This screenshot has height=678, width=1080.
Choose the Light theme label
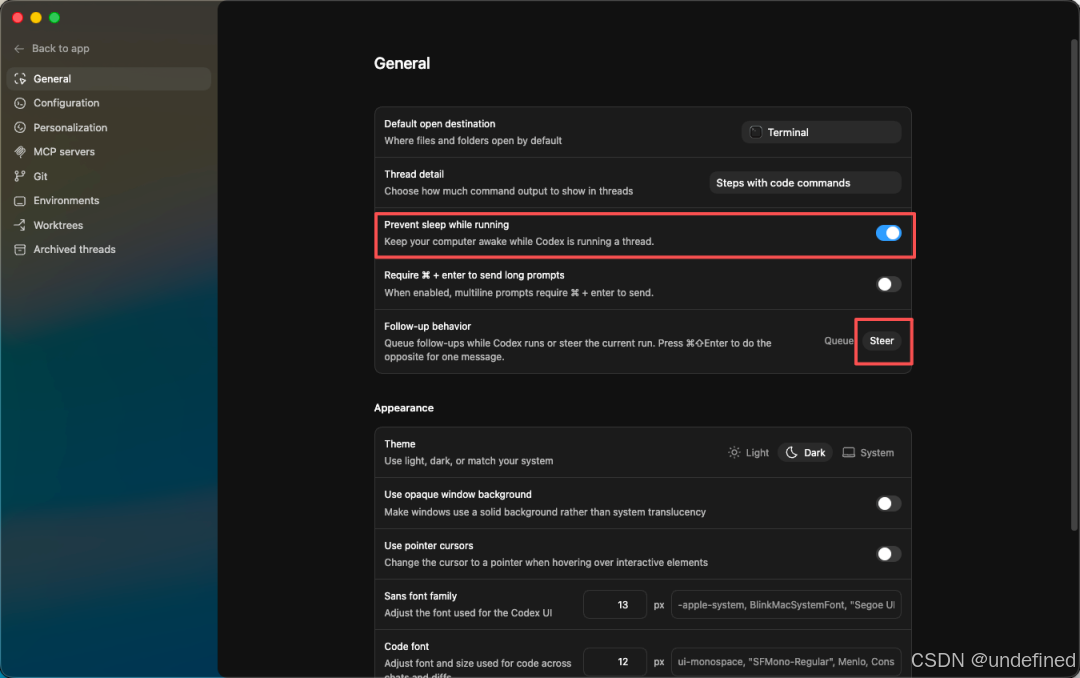(x=757, y=453)
